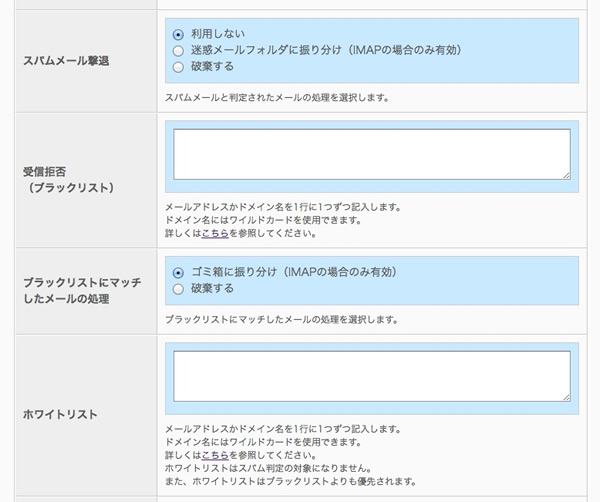Click the スパムメール撃退 row heading
600x502 pixels.
tap(67, 60)
